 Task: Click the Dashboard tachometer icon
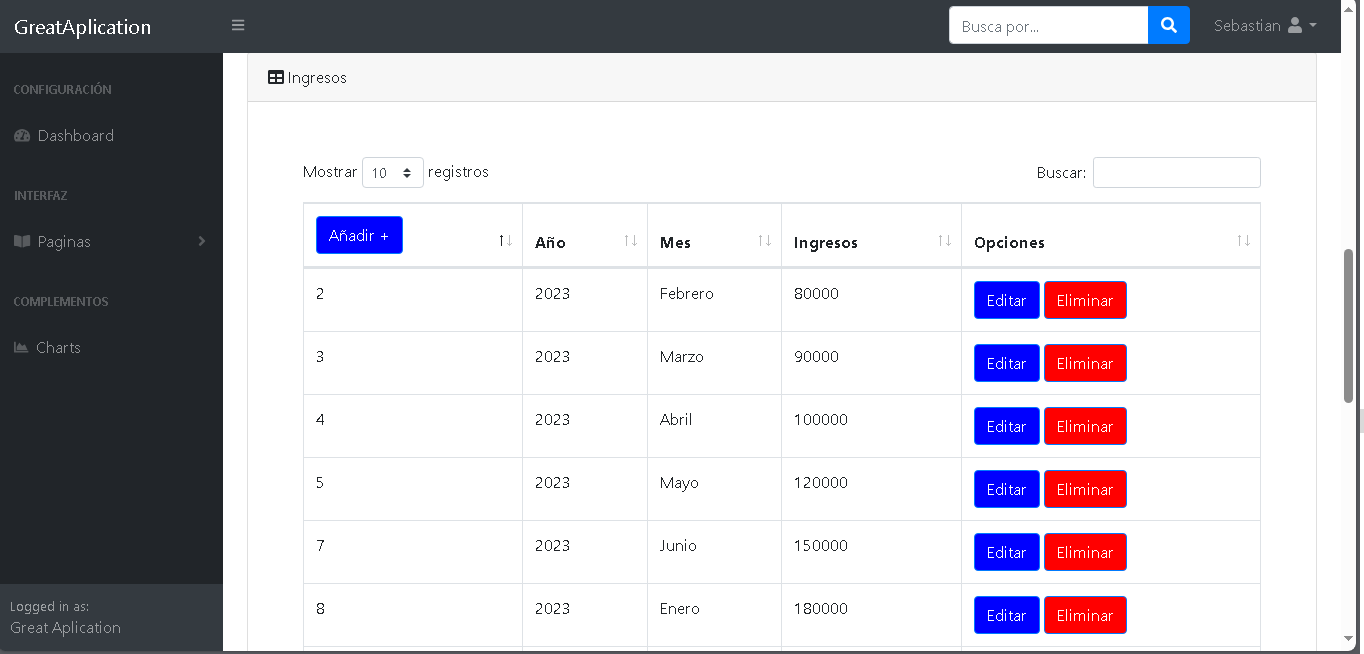[x=22, y=136]
